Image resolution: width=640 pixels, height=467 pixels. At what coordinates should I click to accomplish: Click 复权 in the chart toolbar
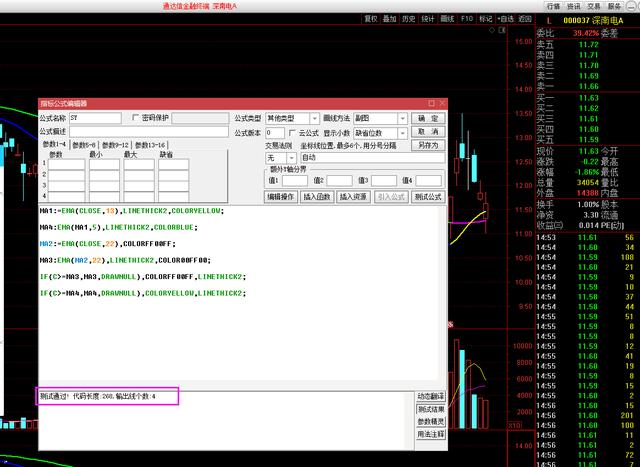click(x=371, y=19)
